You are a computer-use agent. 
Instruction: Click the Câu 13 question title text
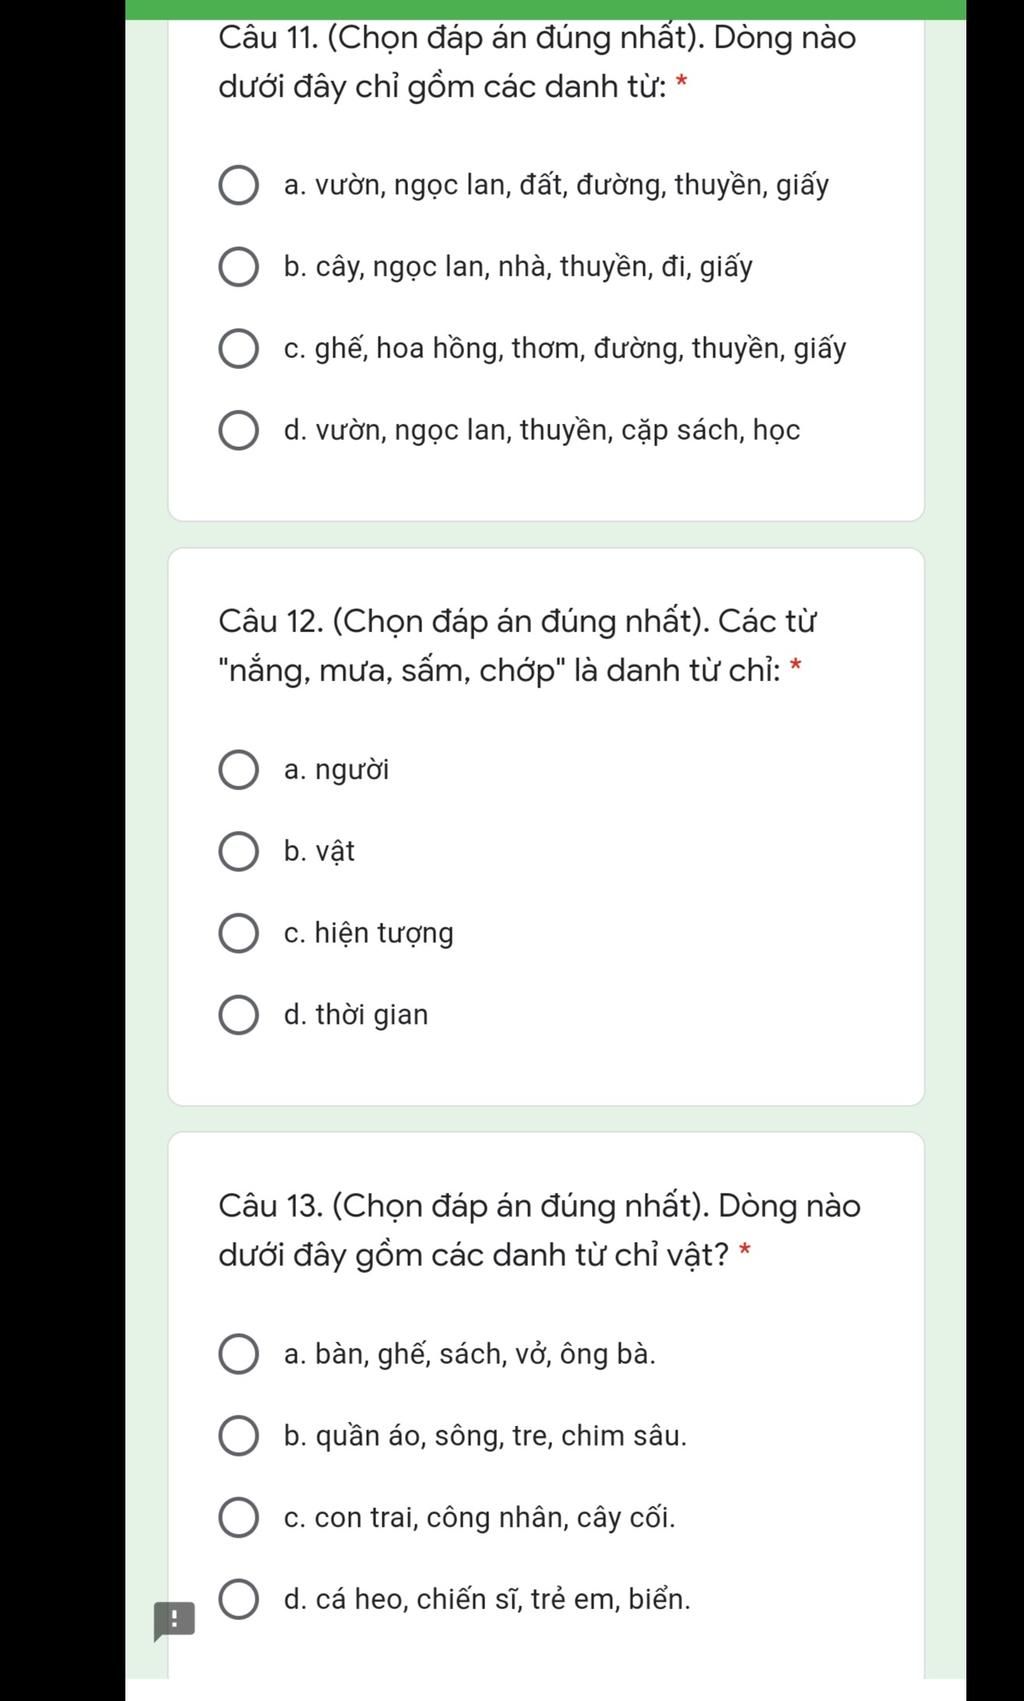[x=539, y=1230]
